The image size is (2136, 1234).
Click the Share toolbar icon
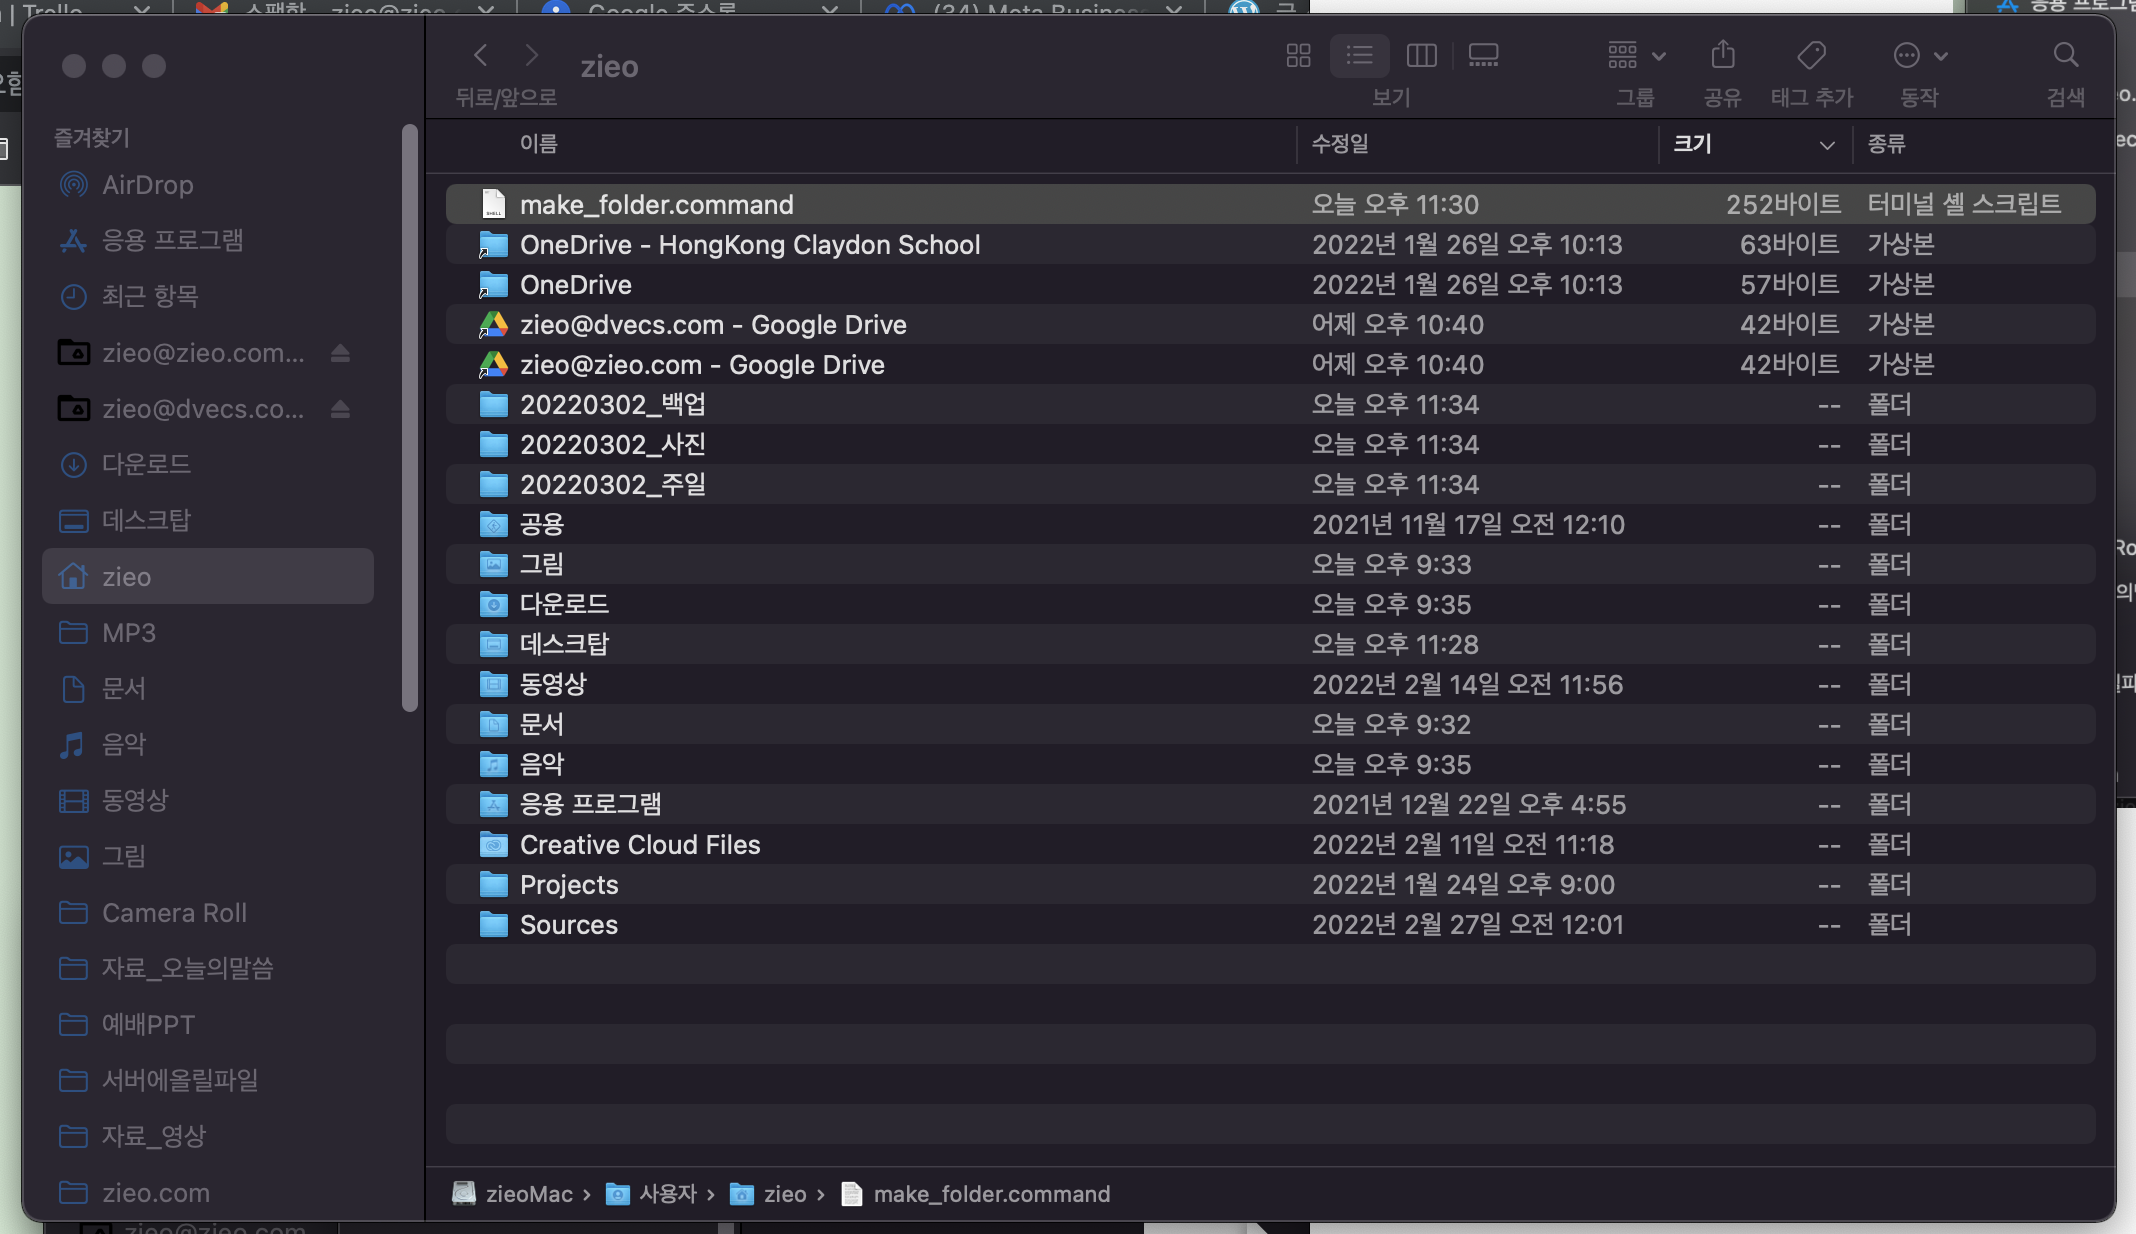(1722, 56)
